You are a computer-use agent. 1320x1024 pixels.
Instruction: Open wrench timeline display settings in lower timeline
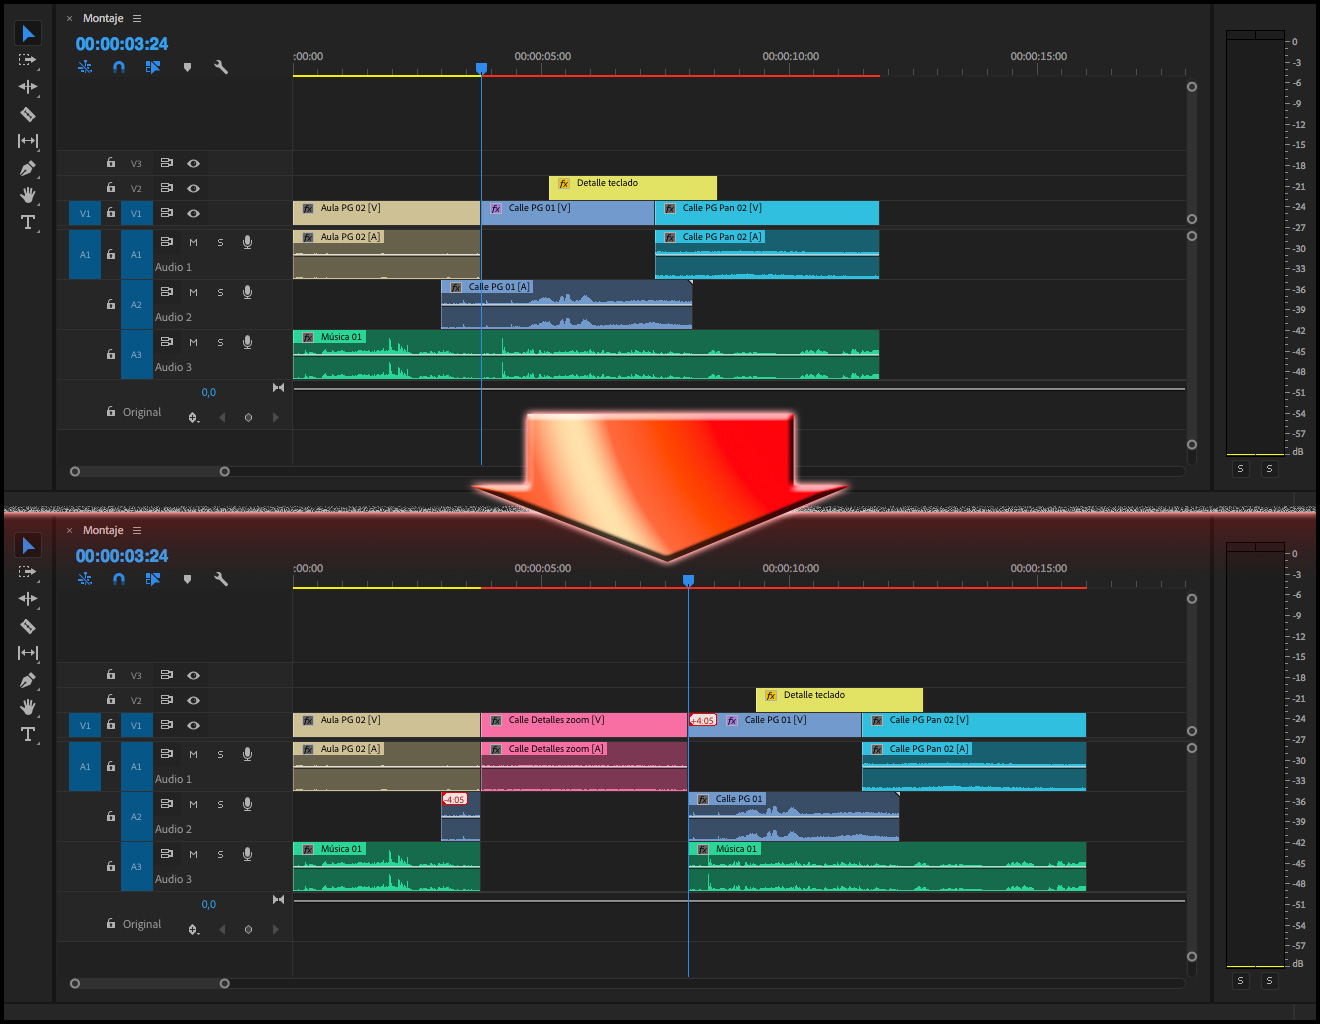pyautogui.click(x=221, y=579)
